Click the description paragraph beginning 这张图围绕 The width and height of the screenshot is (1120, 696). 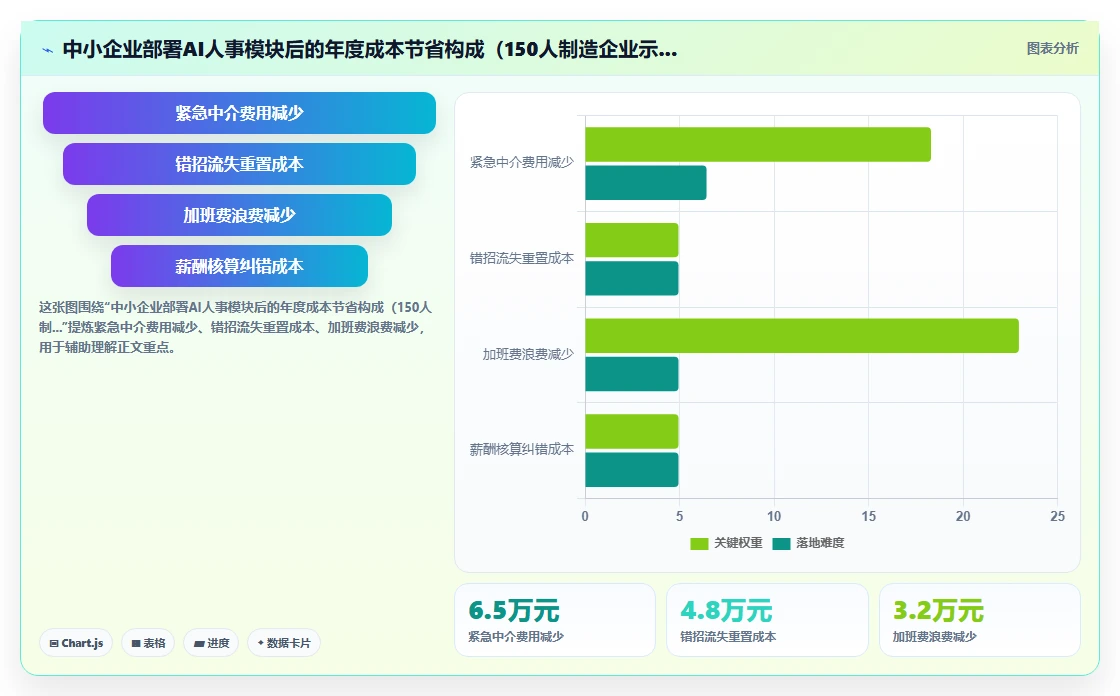click(x=236, y=327)
